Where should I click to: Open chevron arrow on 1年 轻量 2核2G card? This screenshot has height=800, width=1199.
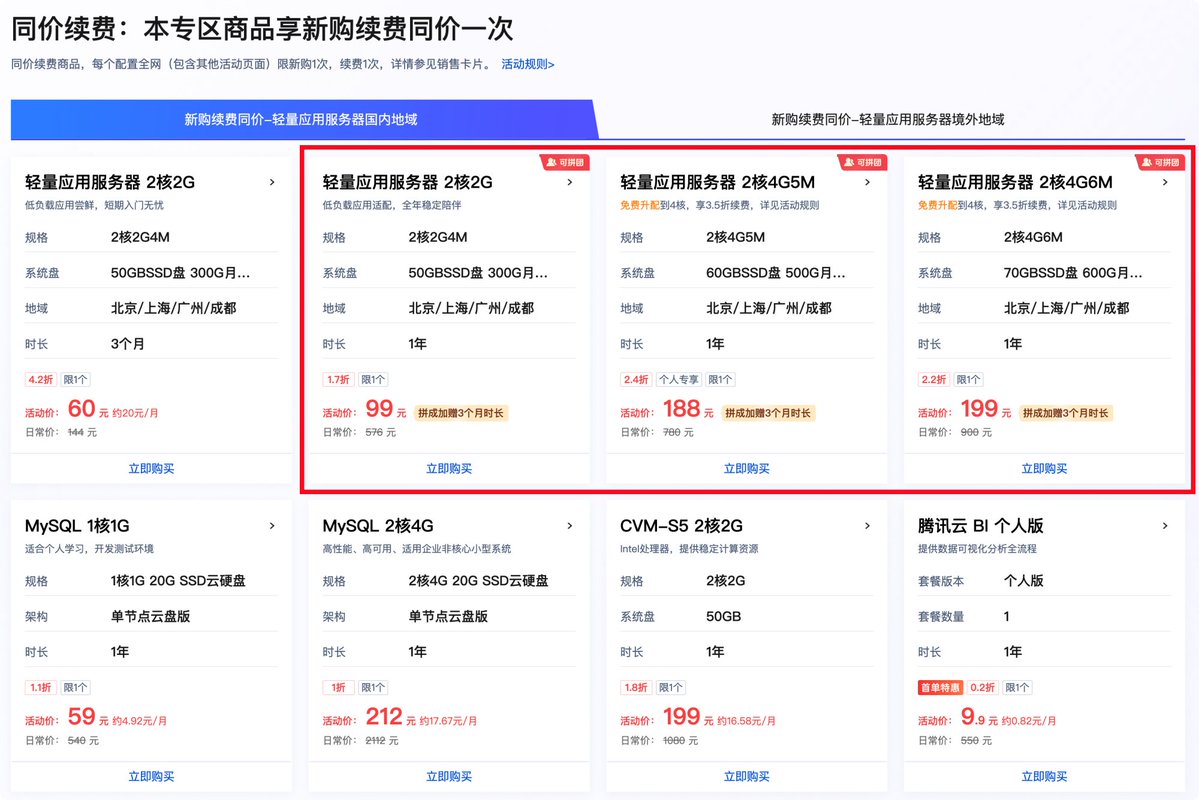tap(570, 182)
